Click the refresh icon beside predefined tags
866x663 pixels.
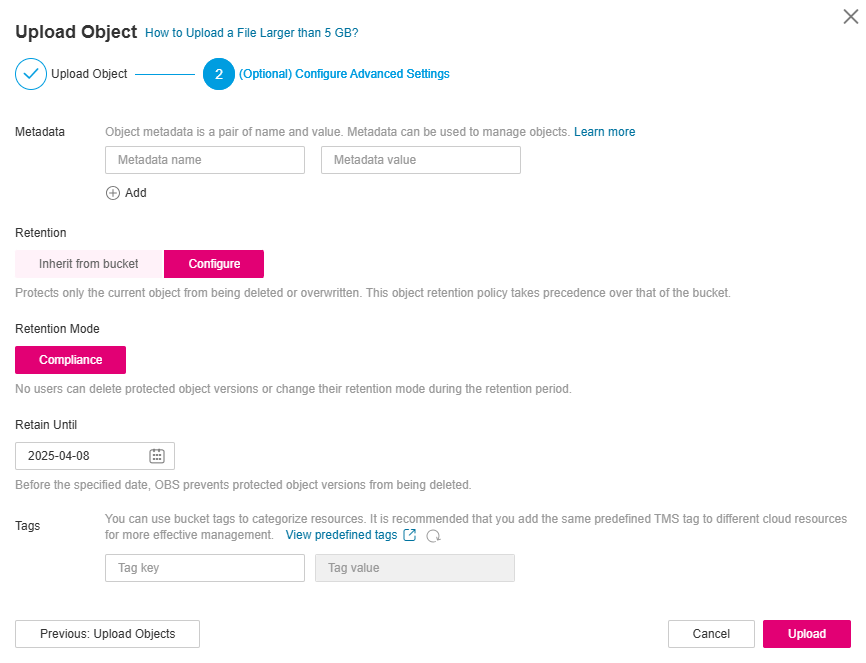pos(434,536)
